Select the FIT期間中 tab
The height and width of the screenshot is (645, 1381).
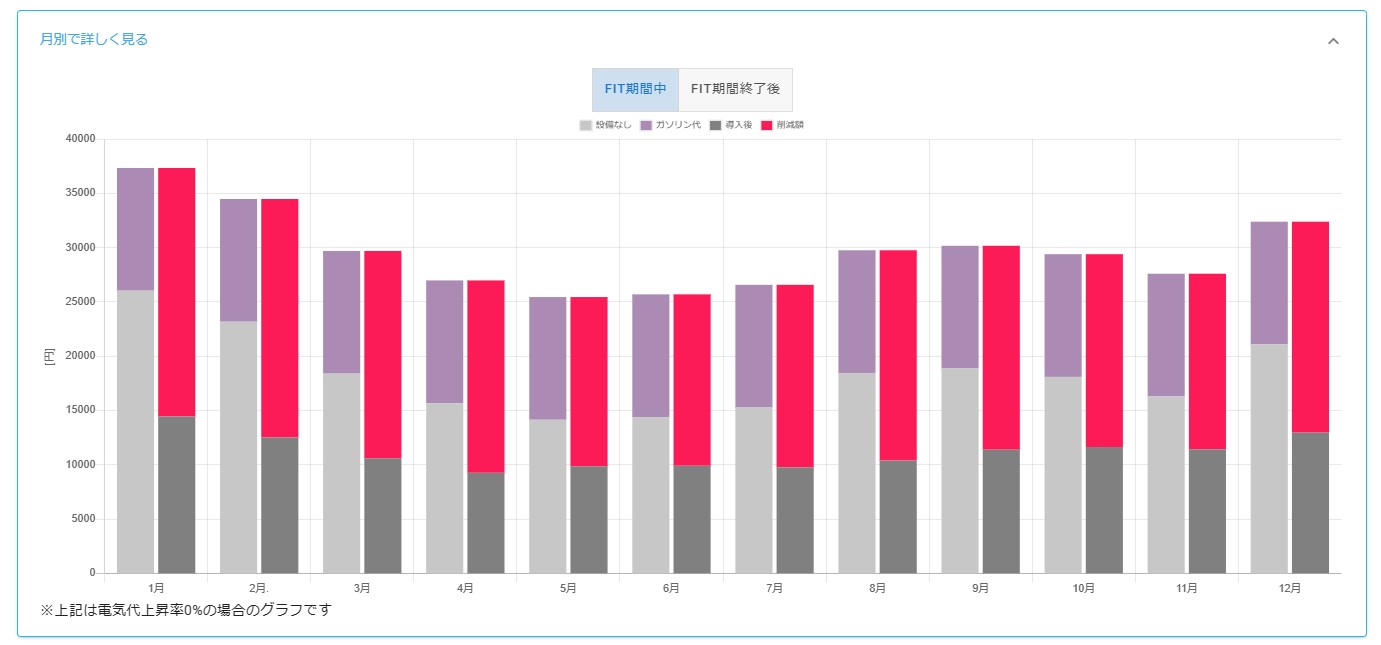point(635,89)
